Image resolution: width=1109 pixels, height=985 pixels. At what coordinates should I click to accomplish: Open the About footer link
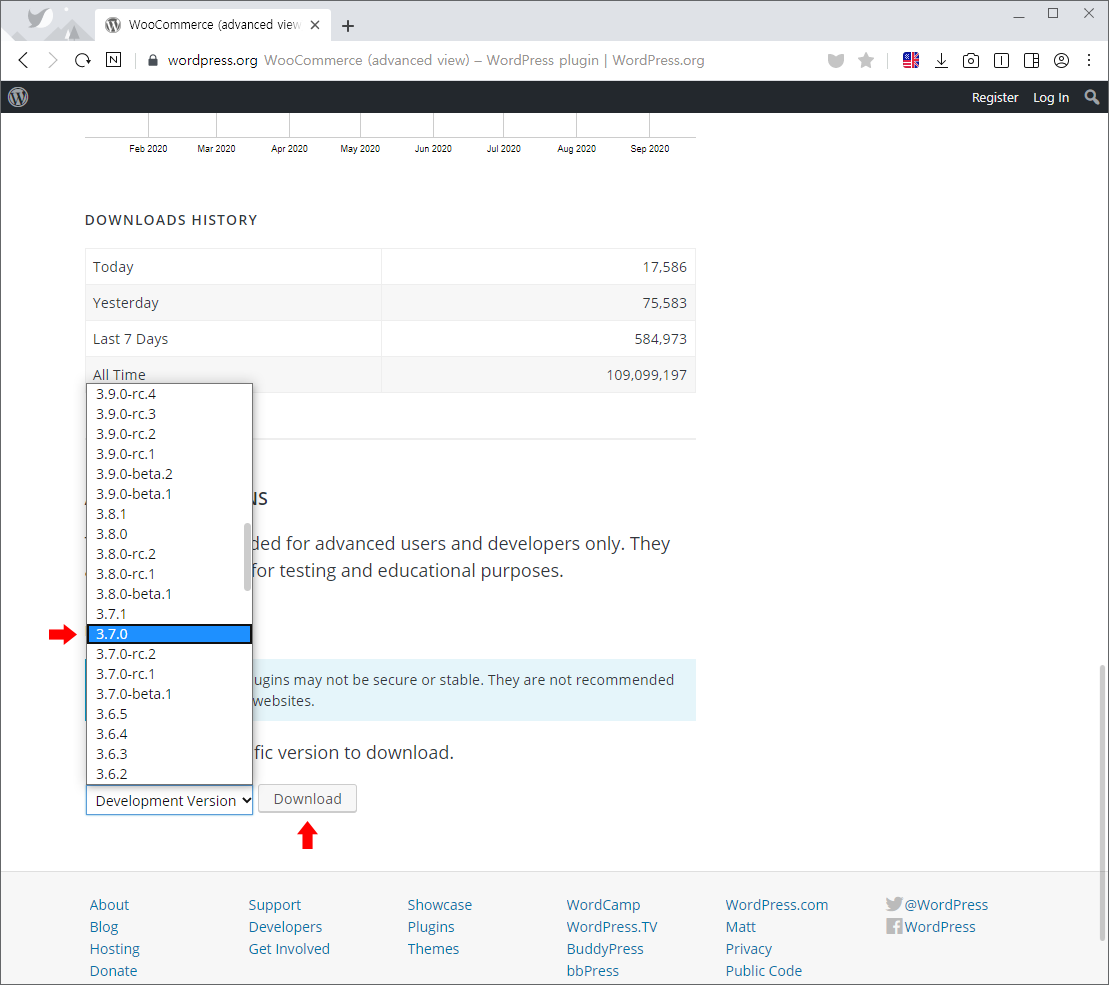click(x=109, y=904)
